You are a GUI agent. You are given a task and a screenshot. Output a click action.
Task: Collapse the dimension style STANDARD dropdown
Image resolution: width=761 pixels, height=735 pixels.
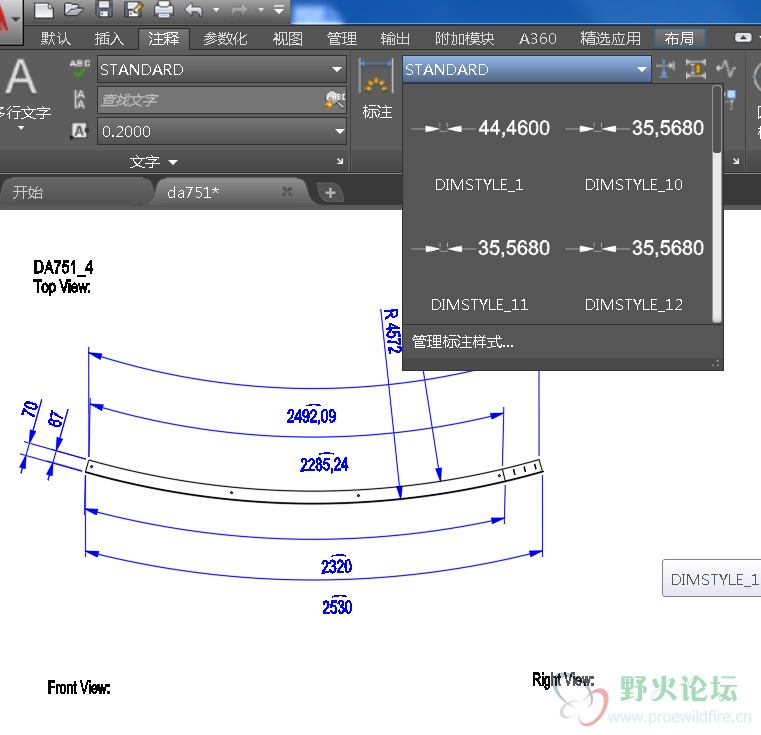641,70
